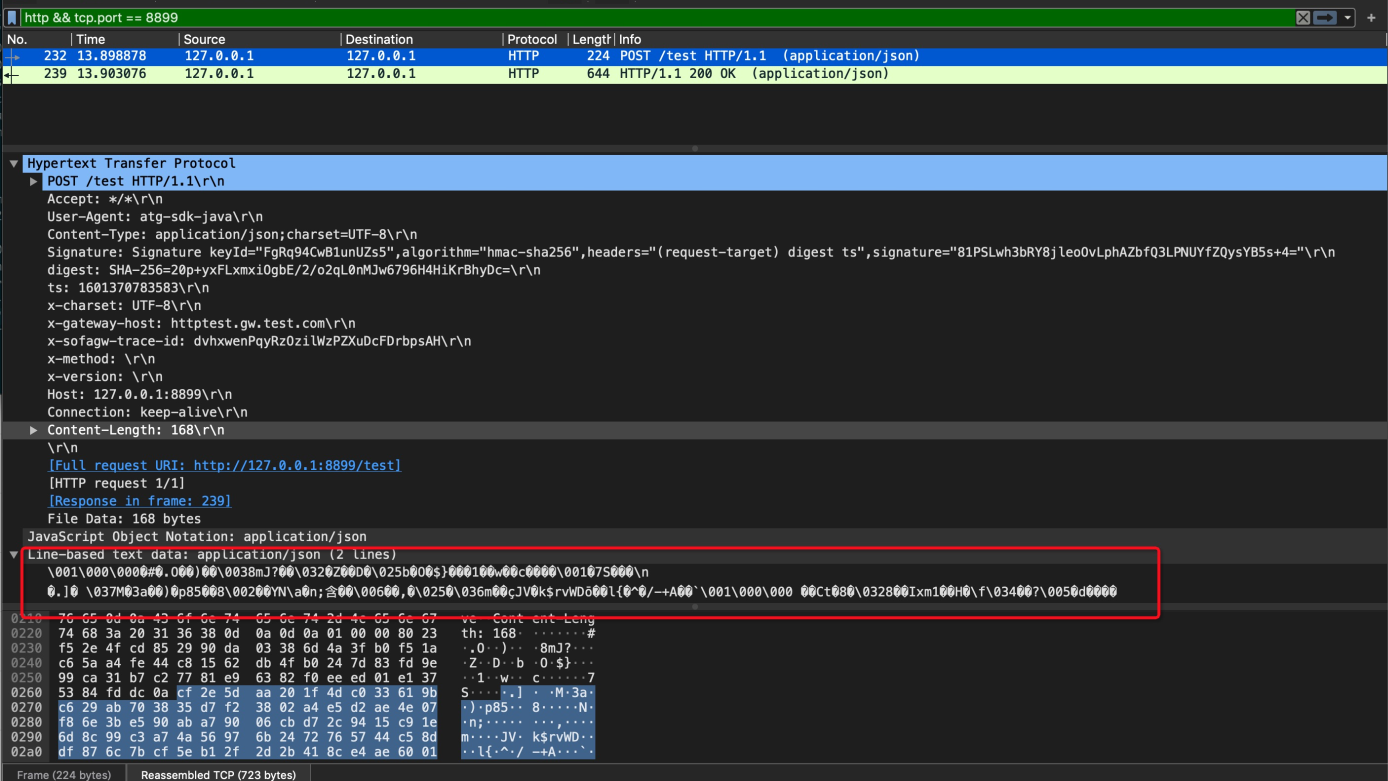Open the recent filter history dropdown

tap(1348, 18)
